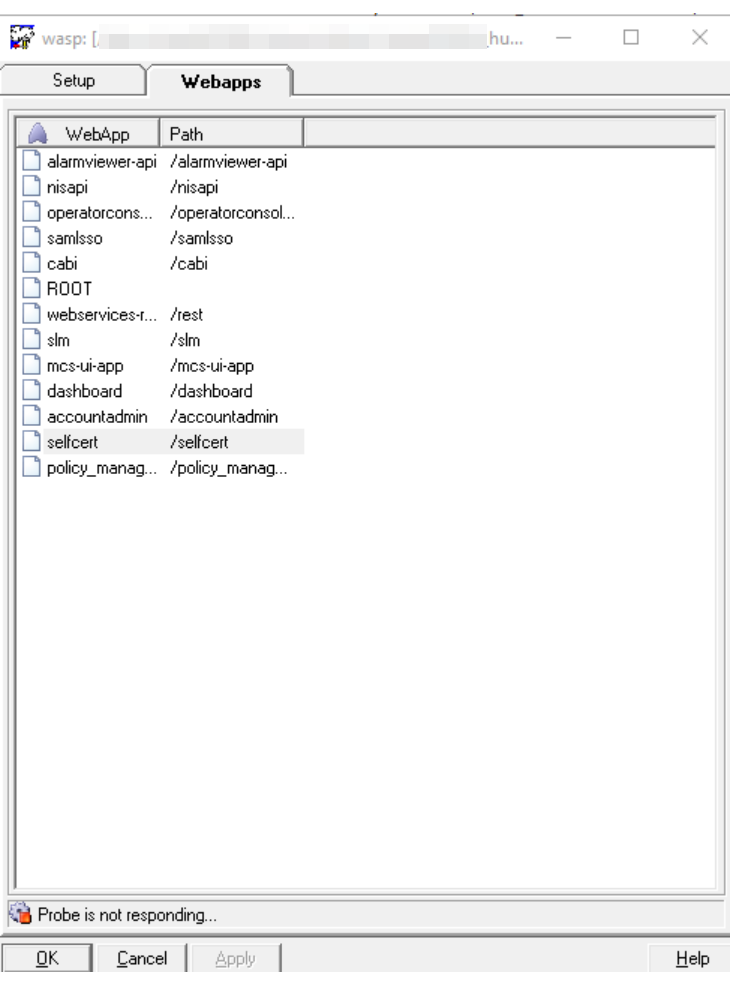Select the accountadmin webapp name
Screen dimensions: 753x991
[97, 416]
